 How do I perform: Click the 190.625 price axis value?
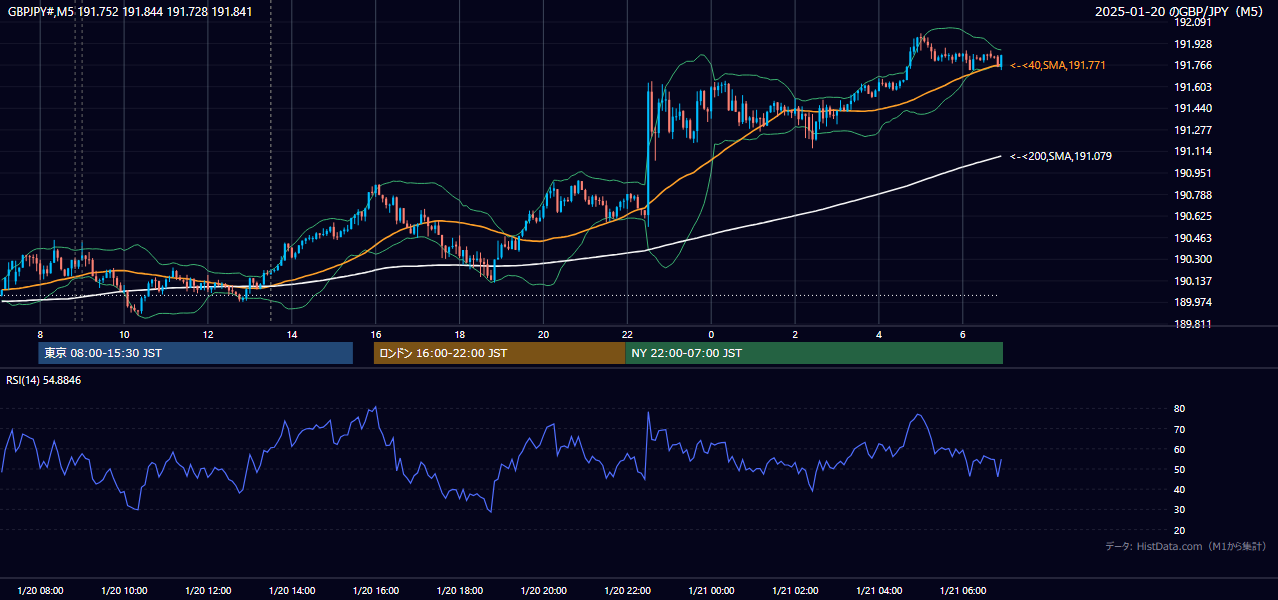pyautogui.click(x=1192, y=216)
